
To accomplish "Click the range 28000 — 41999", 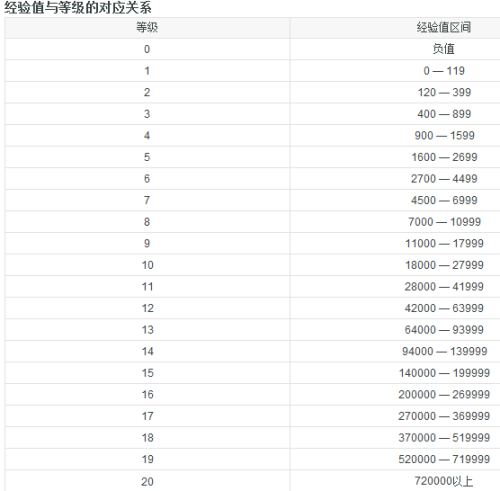I will click(x=444, y=286).
